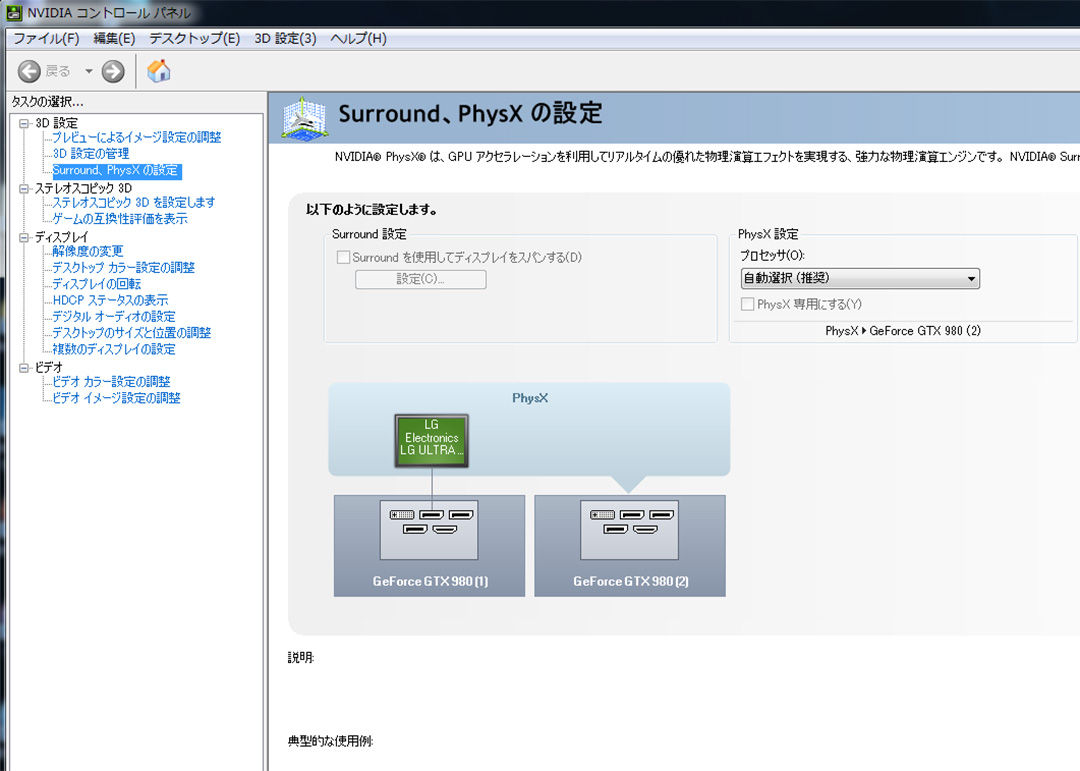Click the NVIDIA Control Panel title bar icon
This screenshot has height=771, width=1080.
pos(13,12)
